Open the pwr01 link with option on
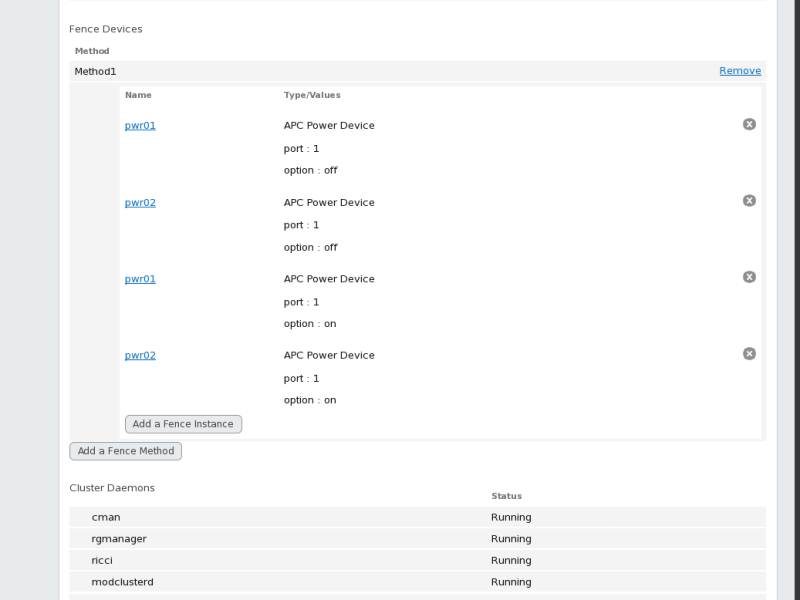The width and height of the screenshot is (800, 600). pyautogui.click(x=140, y=279)
